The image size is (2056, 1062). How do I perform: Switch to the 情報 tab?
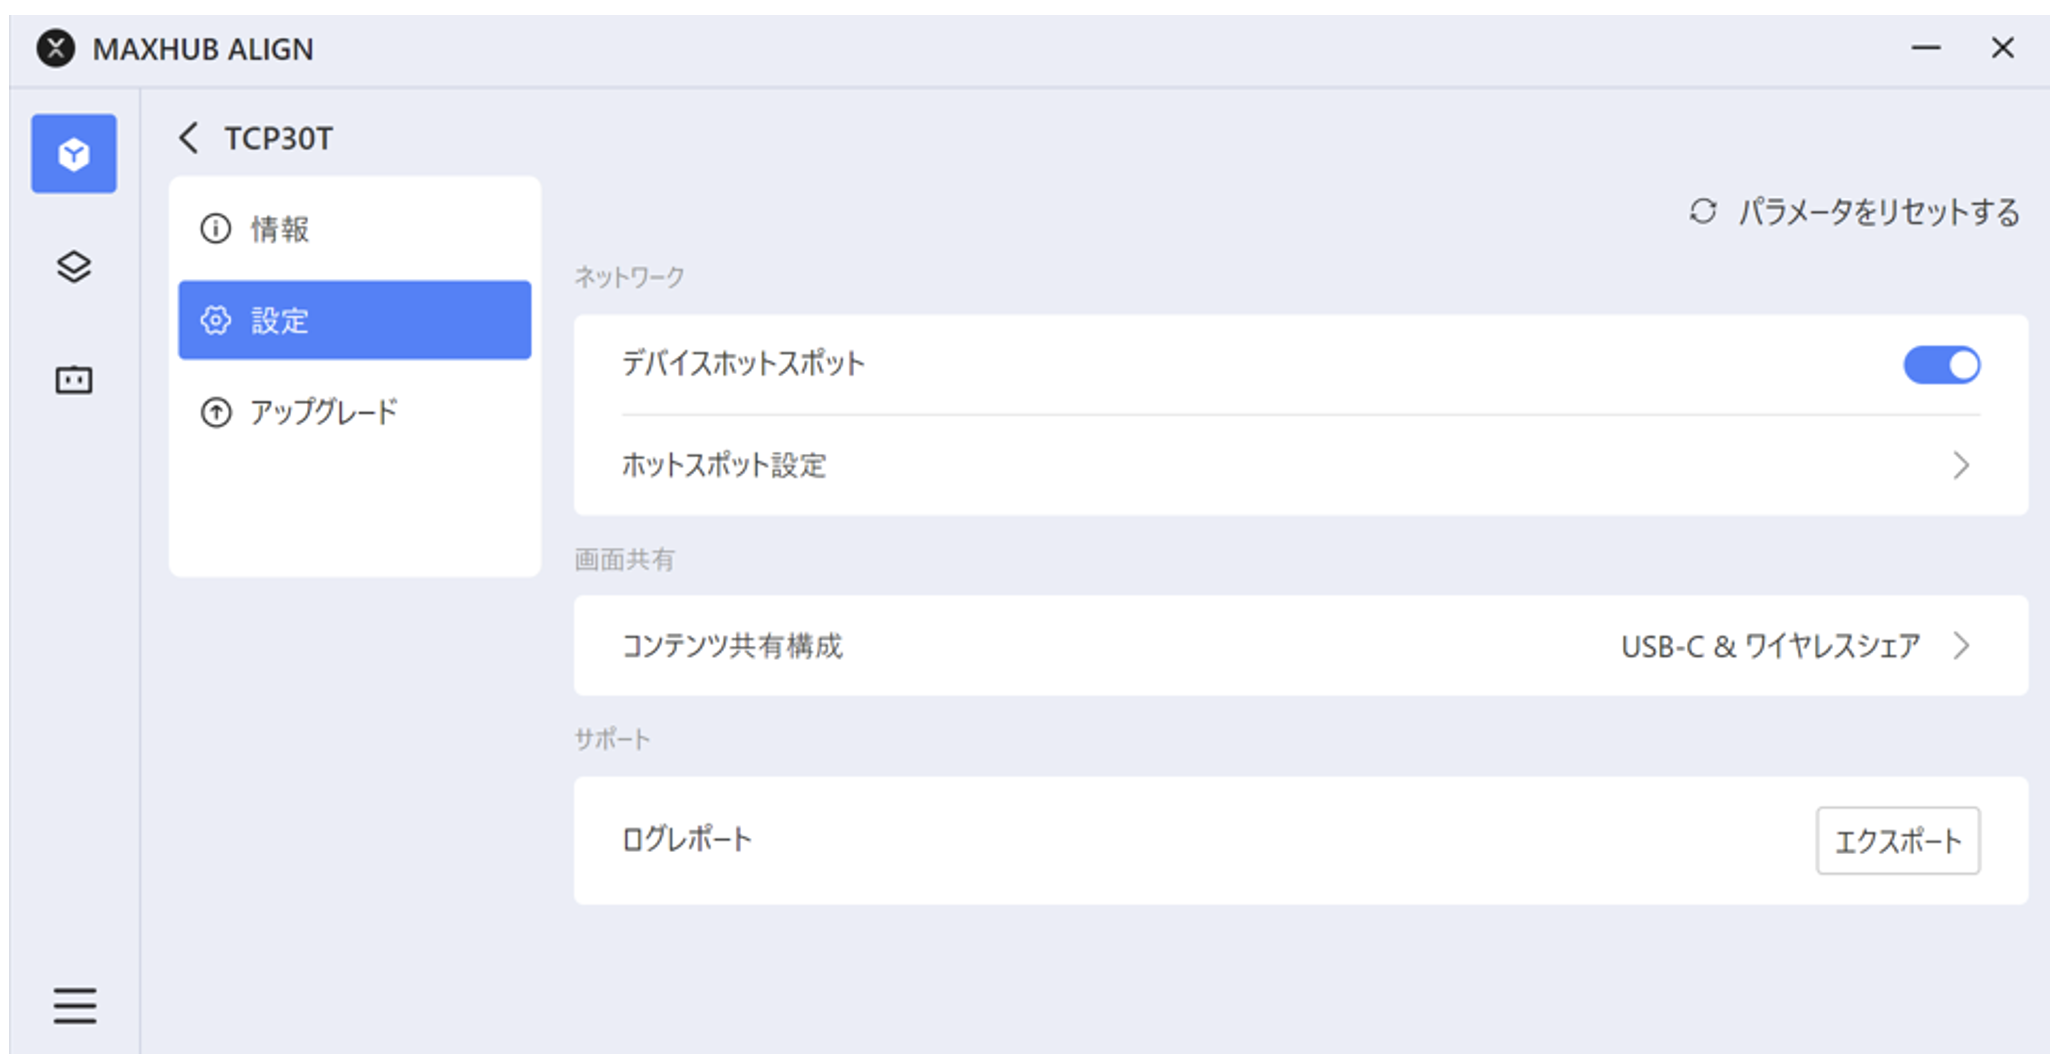[x=280, y=230]
